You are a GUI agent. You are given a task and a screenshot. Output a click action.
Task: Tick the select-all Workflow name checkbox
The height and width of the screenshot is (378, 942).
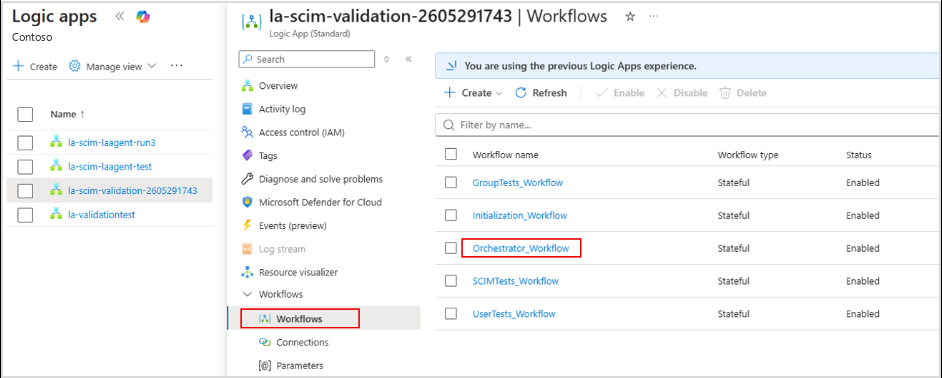451,154
